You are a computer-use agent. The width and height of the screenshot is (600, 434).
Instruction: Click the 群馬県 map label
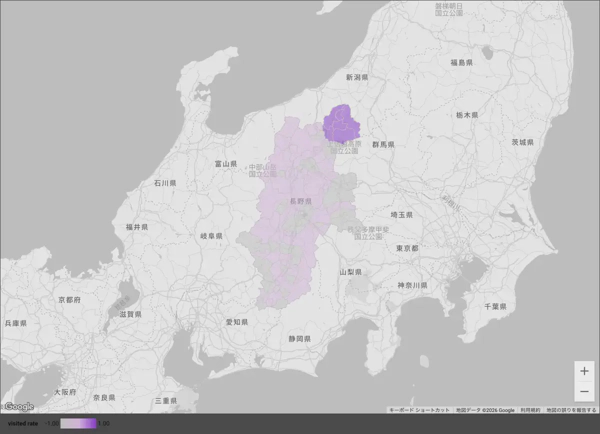383,144
